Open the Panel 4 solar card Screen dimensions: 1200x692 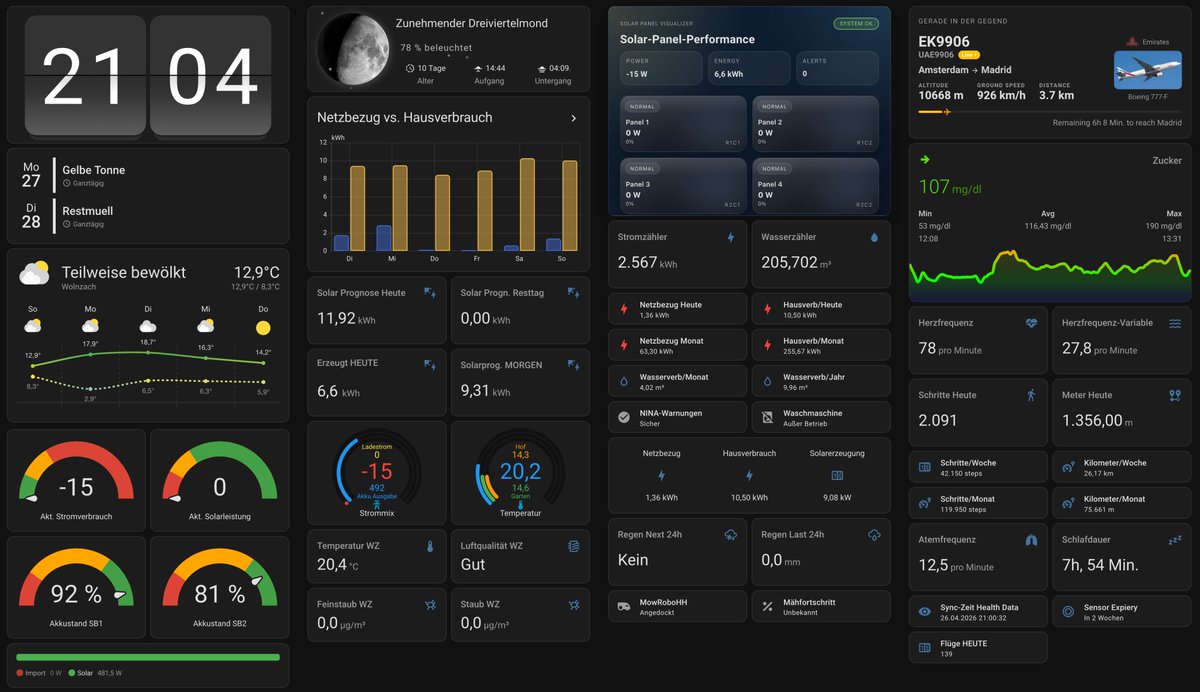[x=815, y=185]
